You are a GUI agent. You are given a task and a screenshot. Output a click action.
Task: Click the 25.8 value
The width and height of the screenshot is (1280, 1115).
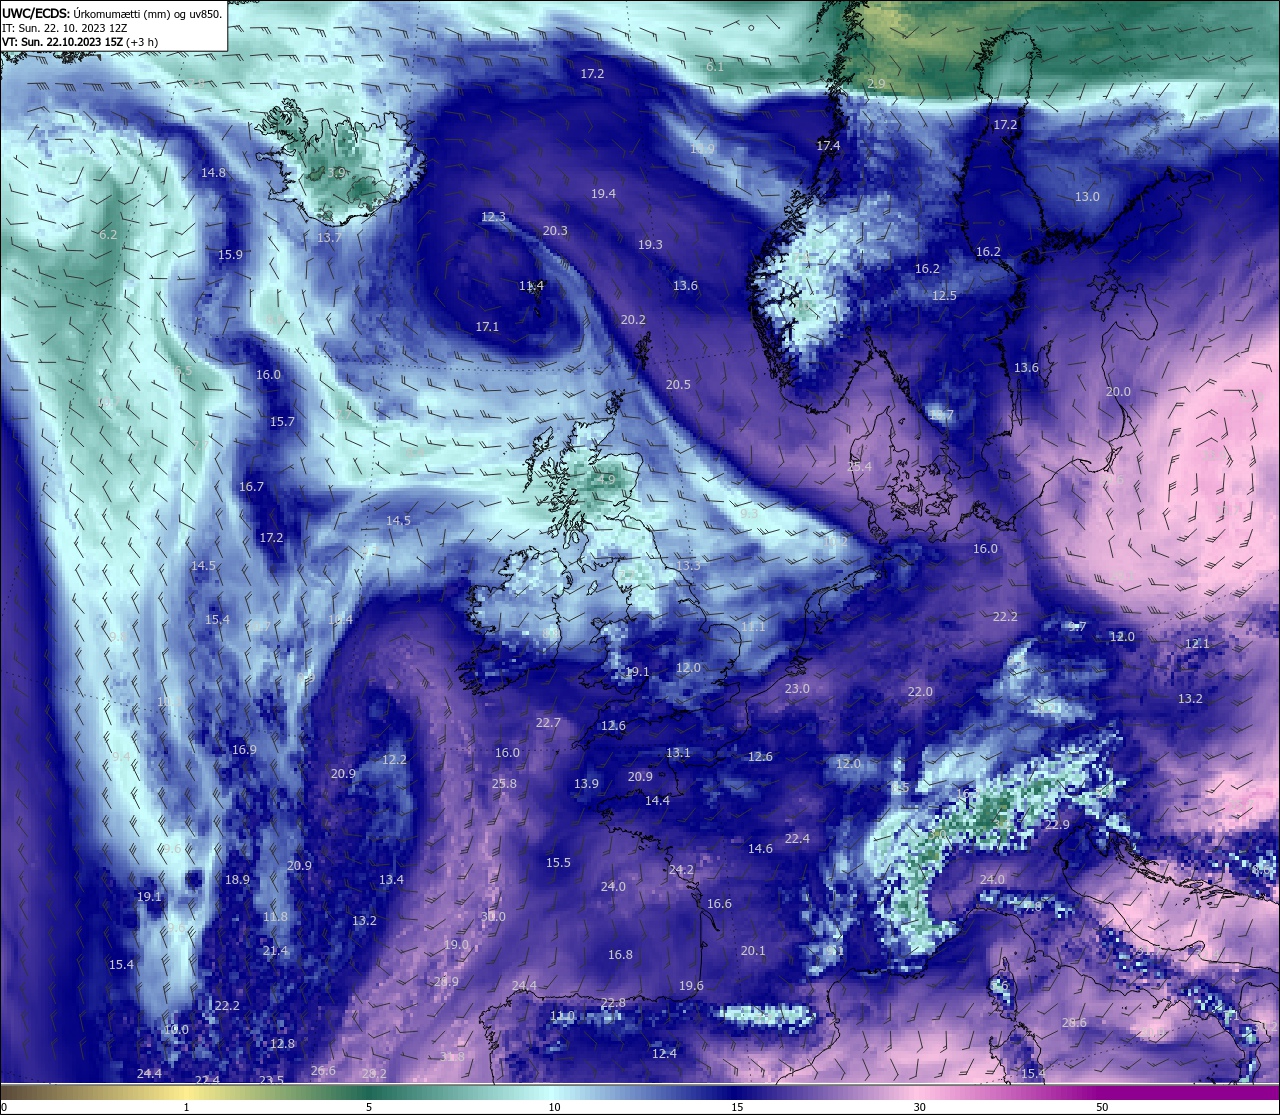[x=504, y=784]
